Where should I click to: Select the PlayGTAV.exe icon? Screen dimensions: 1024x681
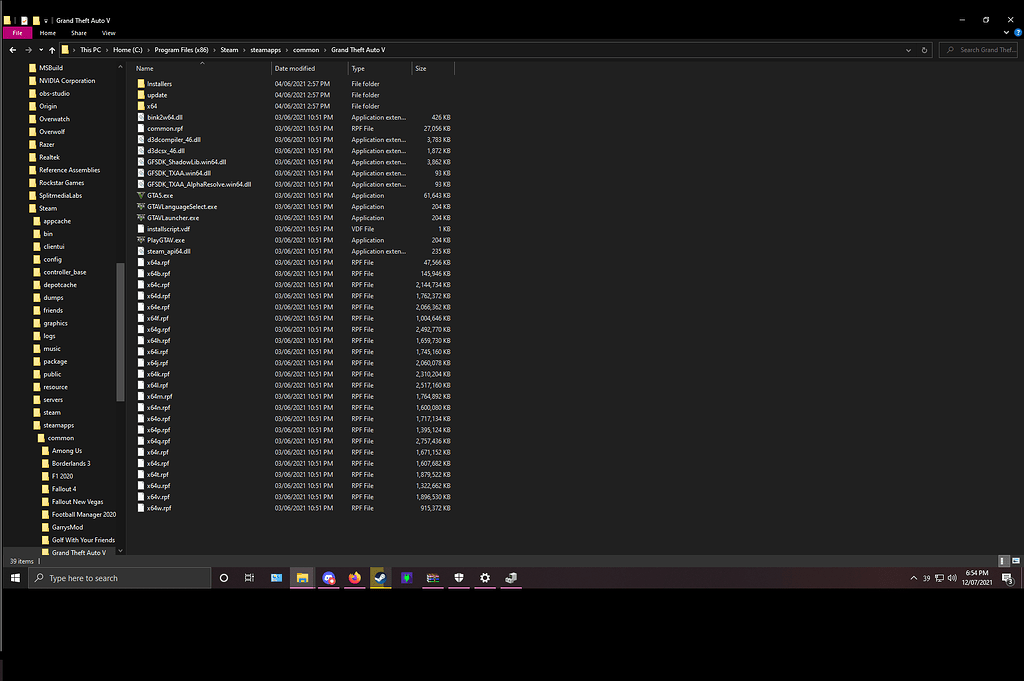141,240
